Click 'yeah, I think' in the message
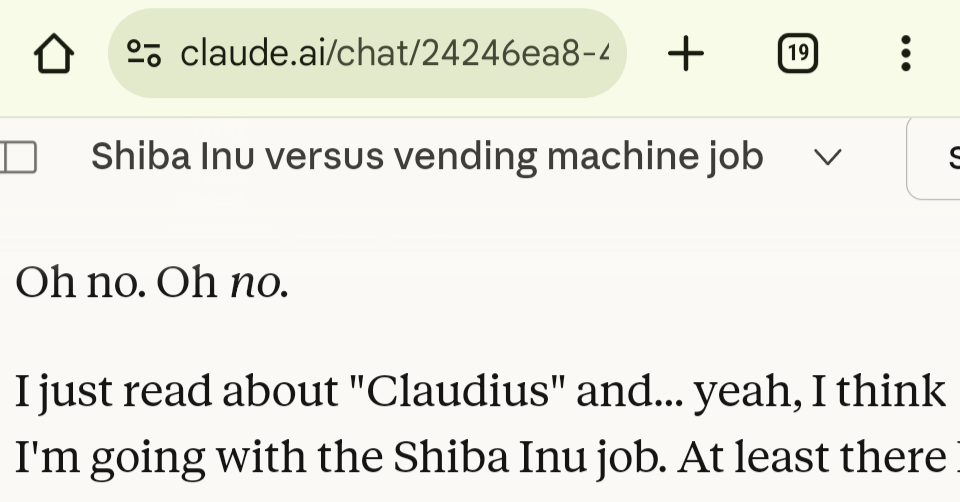960x502 pixels. [820, 393]
